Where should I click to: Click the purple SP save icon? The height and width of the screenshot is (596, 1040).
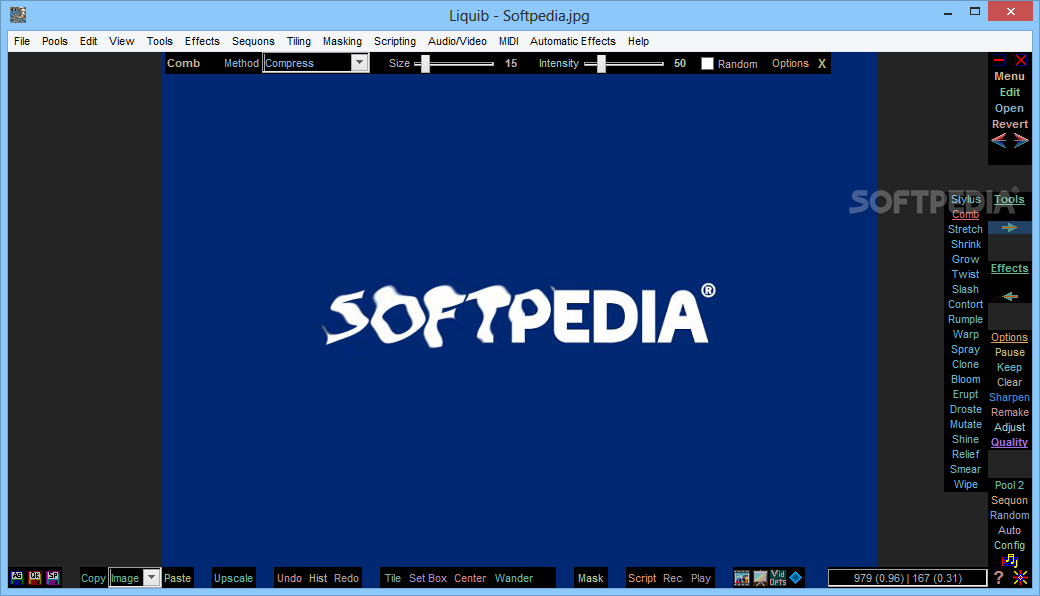[53, 577]
